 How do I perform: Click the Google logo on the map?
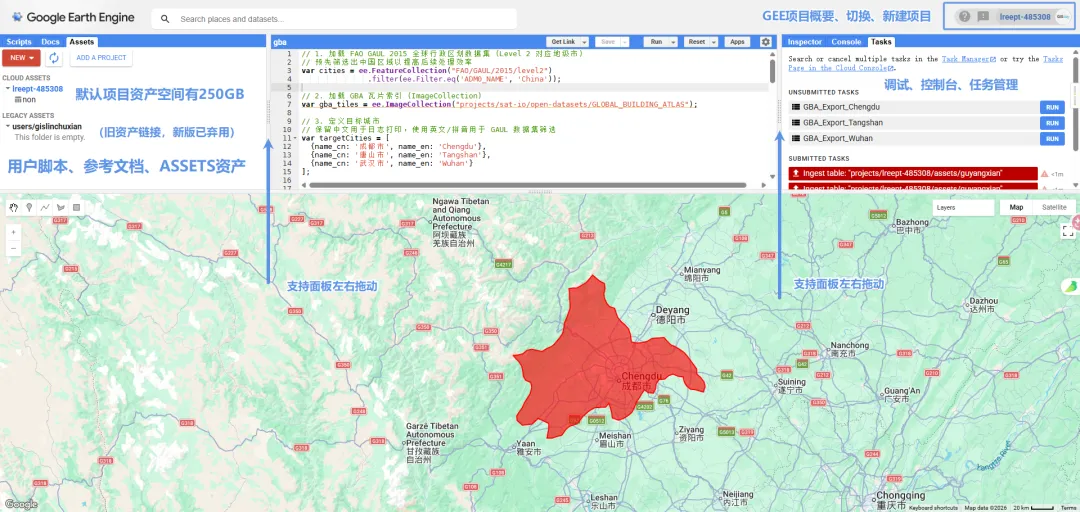[20, 504]
